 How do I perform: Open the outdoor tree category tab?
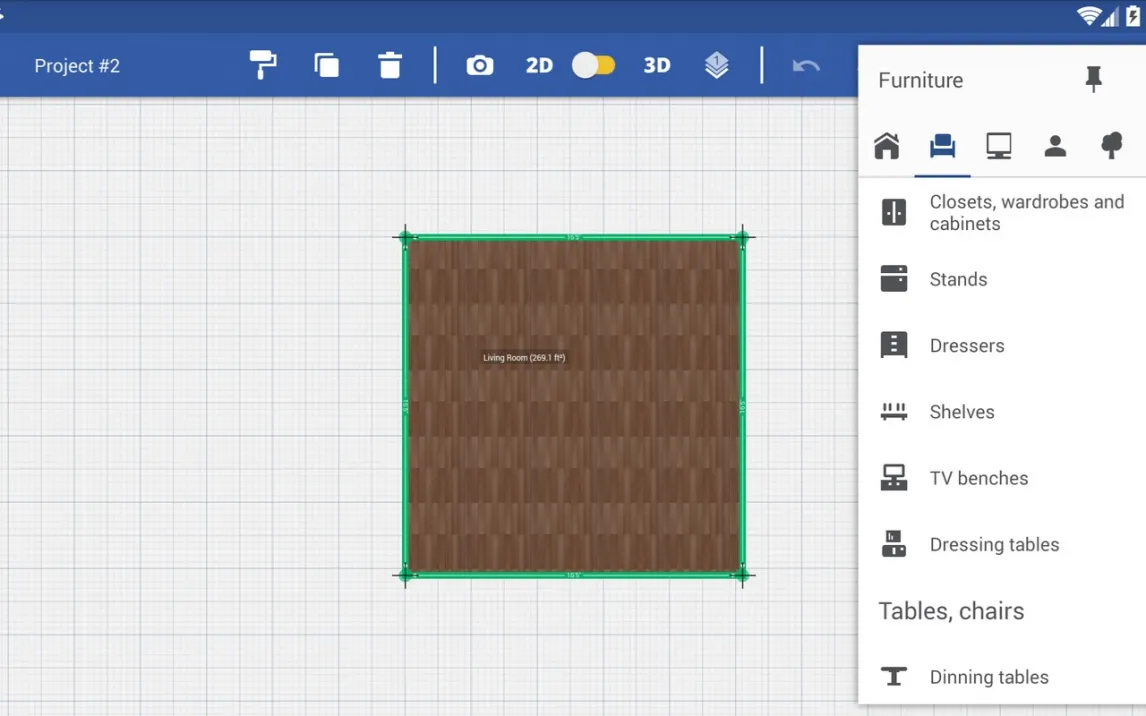coord(1111,146)
